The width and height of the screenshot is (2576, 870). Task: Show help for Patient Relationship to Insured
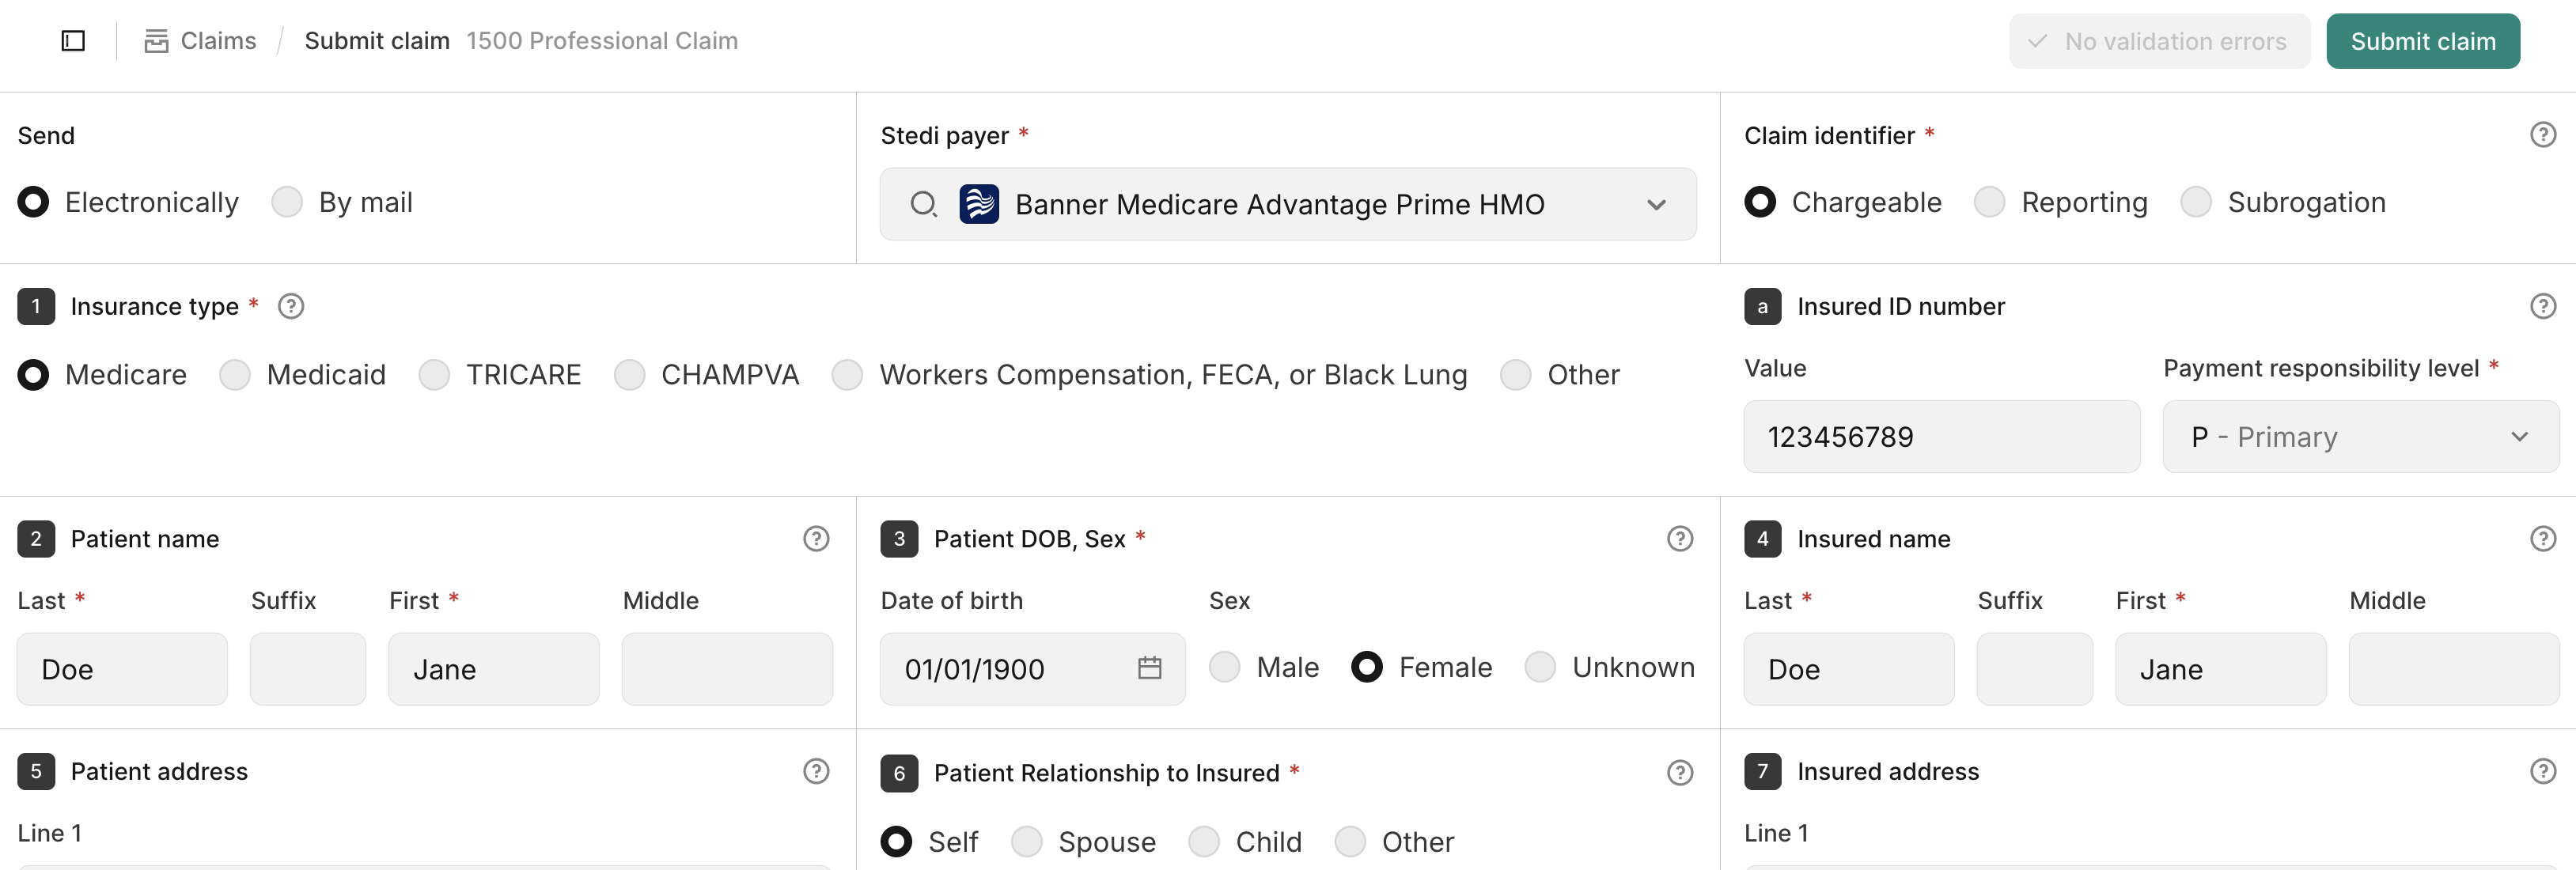coord(1680,773)
